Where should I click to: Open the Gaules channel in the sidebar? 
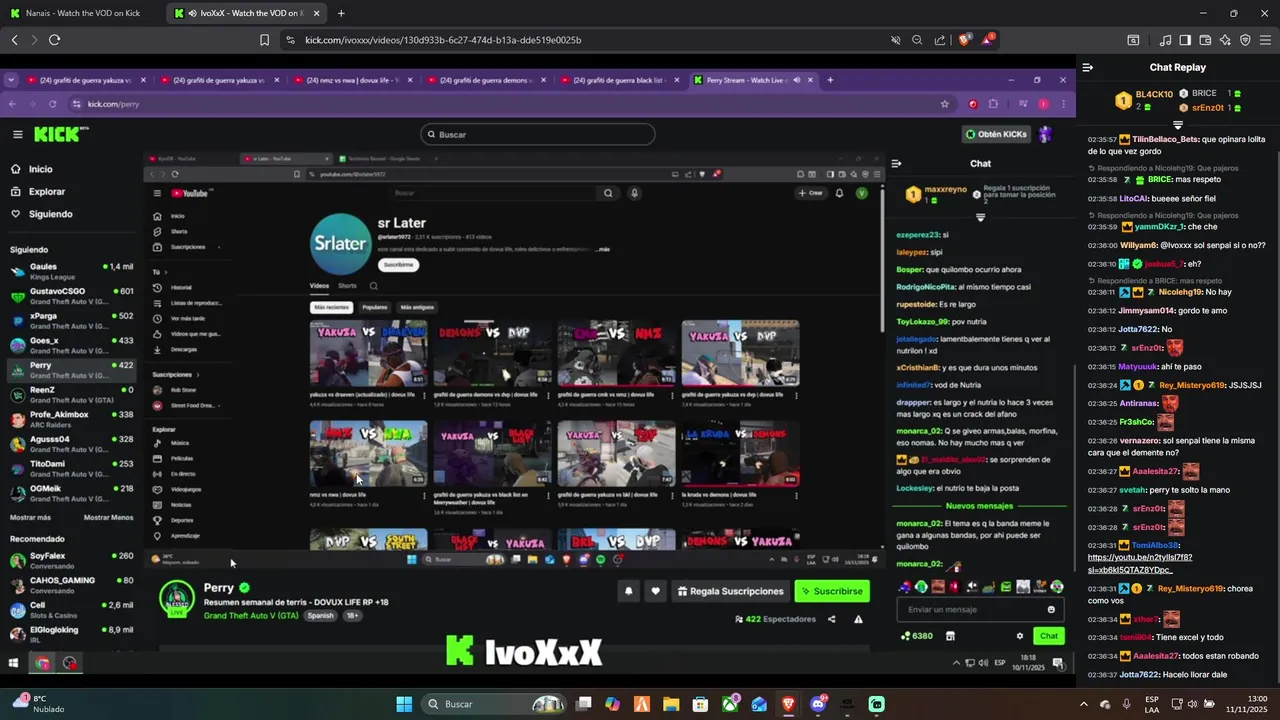coord(70,271)
